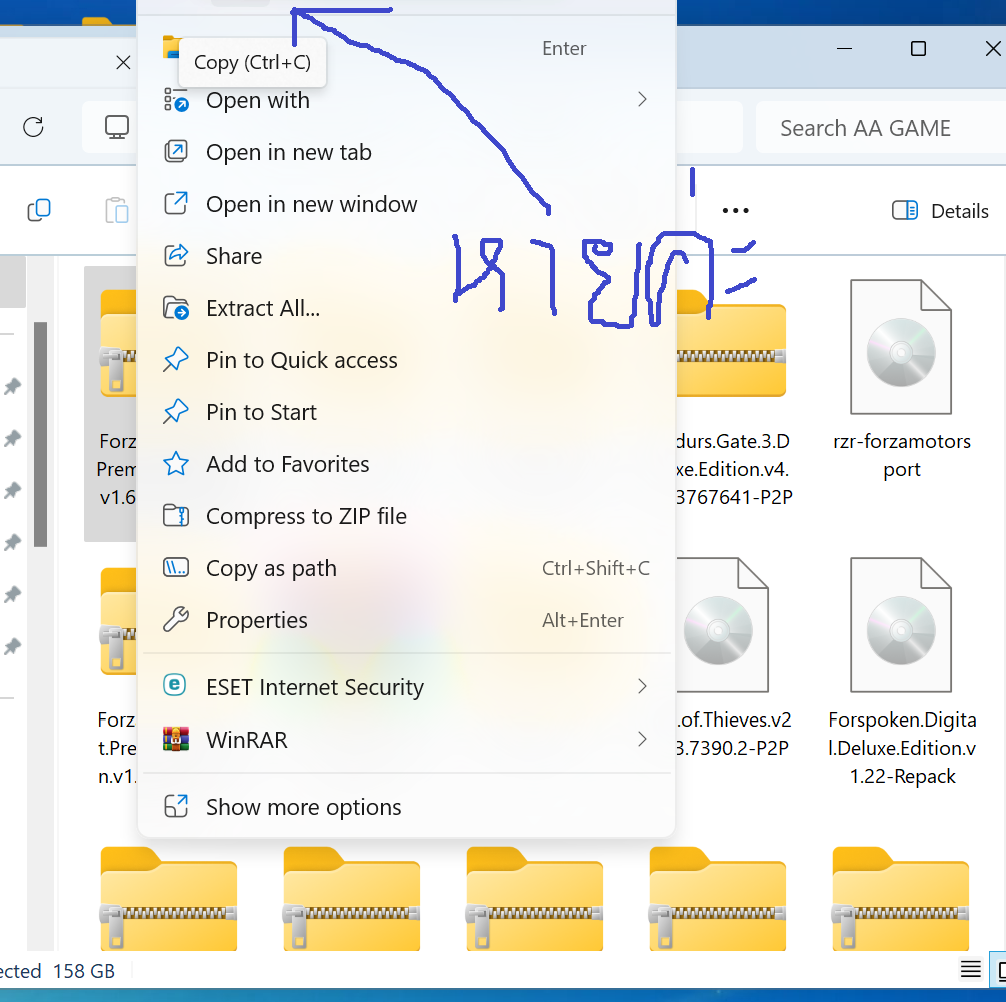Click the Compress to ZIP icon
The height and width of the screenshot is (1002, 1006).
176,515
